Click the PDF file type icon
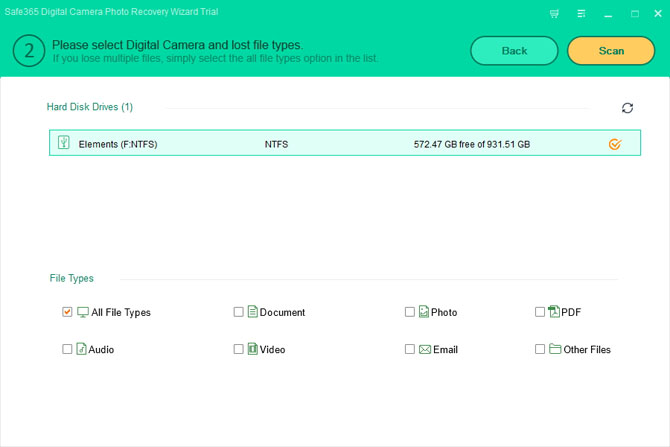Image resolution: width=670 pixels, height=447 pixels. coord(554,312)
